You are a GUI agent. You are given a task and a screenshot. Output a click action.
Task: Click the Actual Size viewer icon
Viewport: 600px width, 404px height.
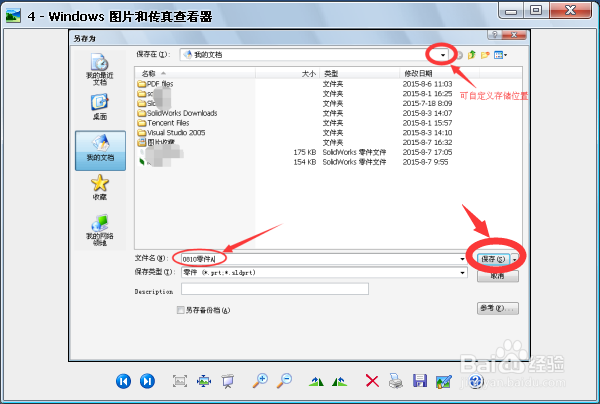pos(204,381)
